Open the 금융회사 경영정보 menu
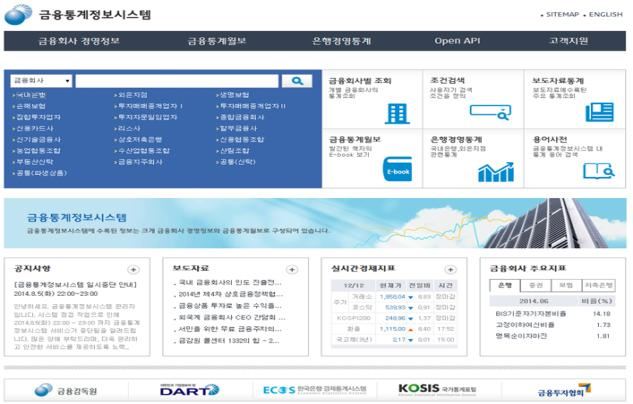 79,41
